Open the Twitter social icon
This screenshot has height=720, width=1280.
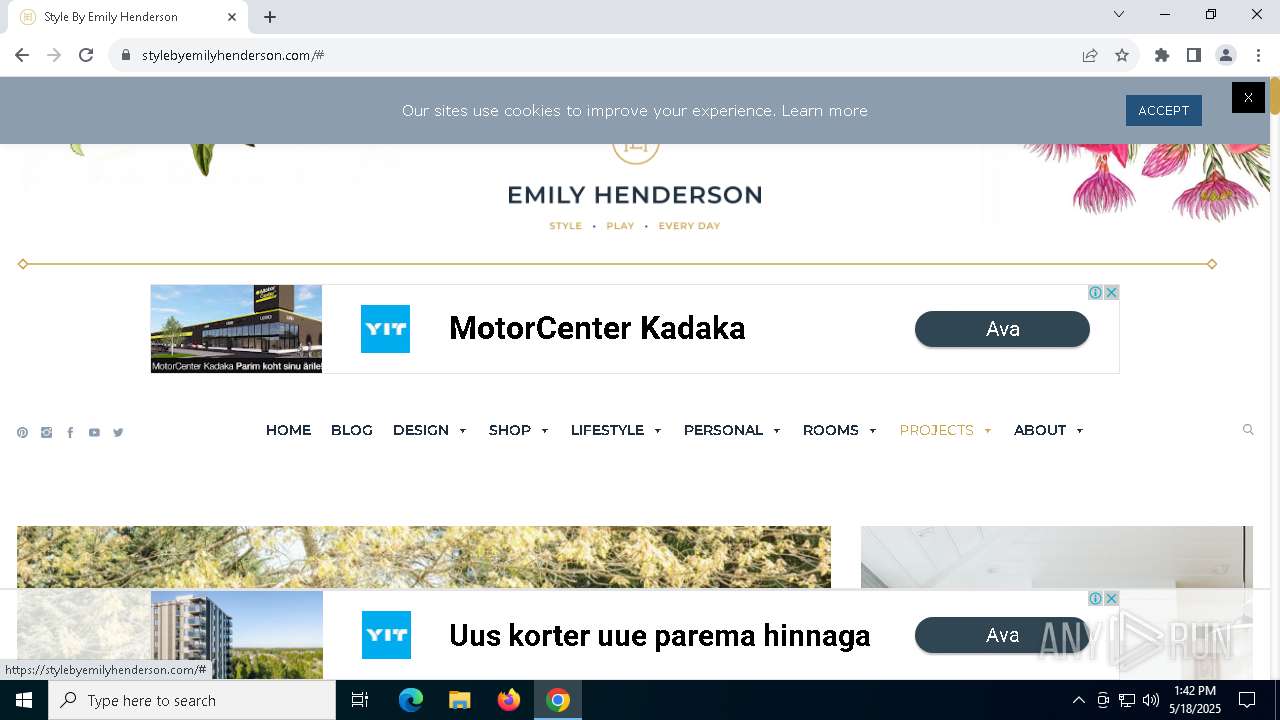(x=118, y=433)
